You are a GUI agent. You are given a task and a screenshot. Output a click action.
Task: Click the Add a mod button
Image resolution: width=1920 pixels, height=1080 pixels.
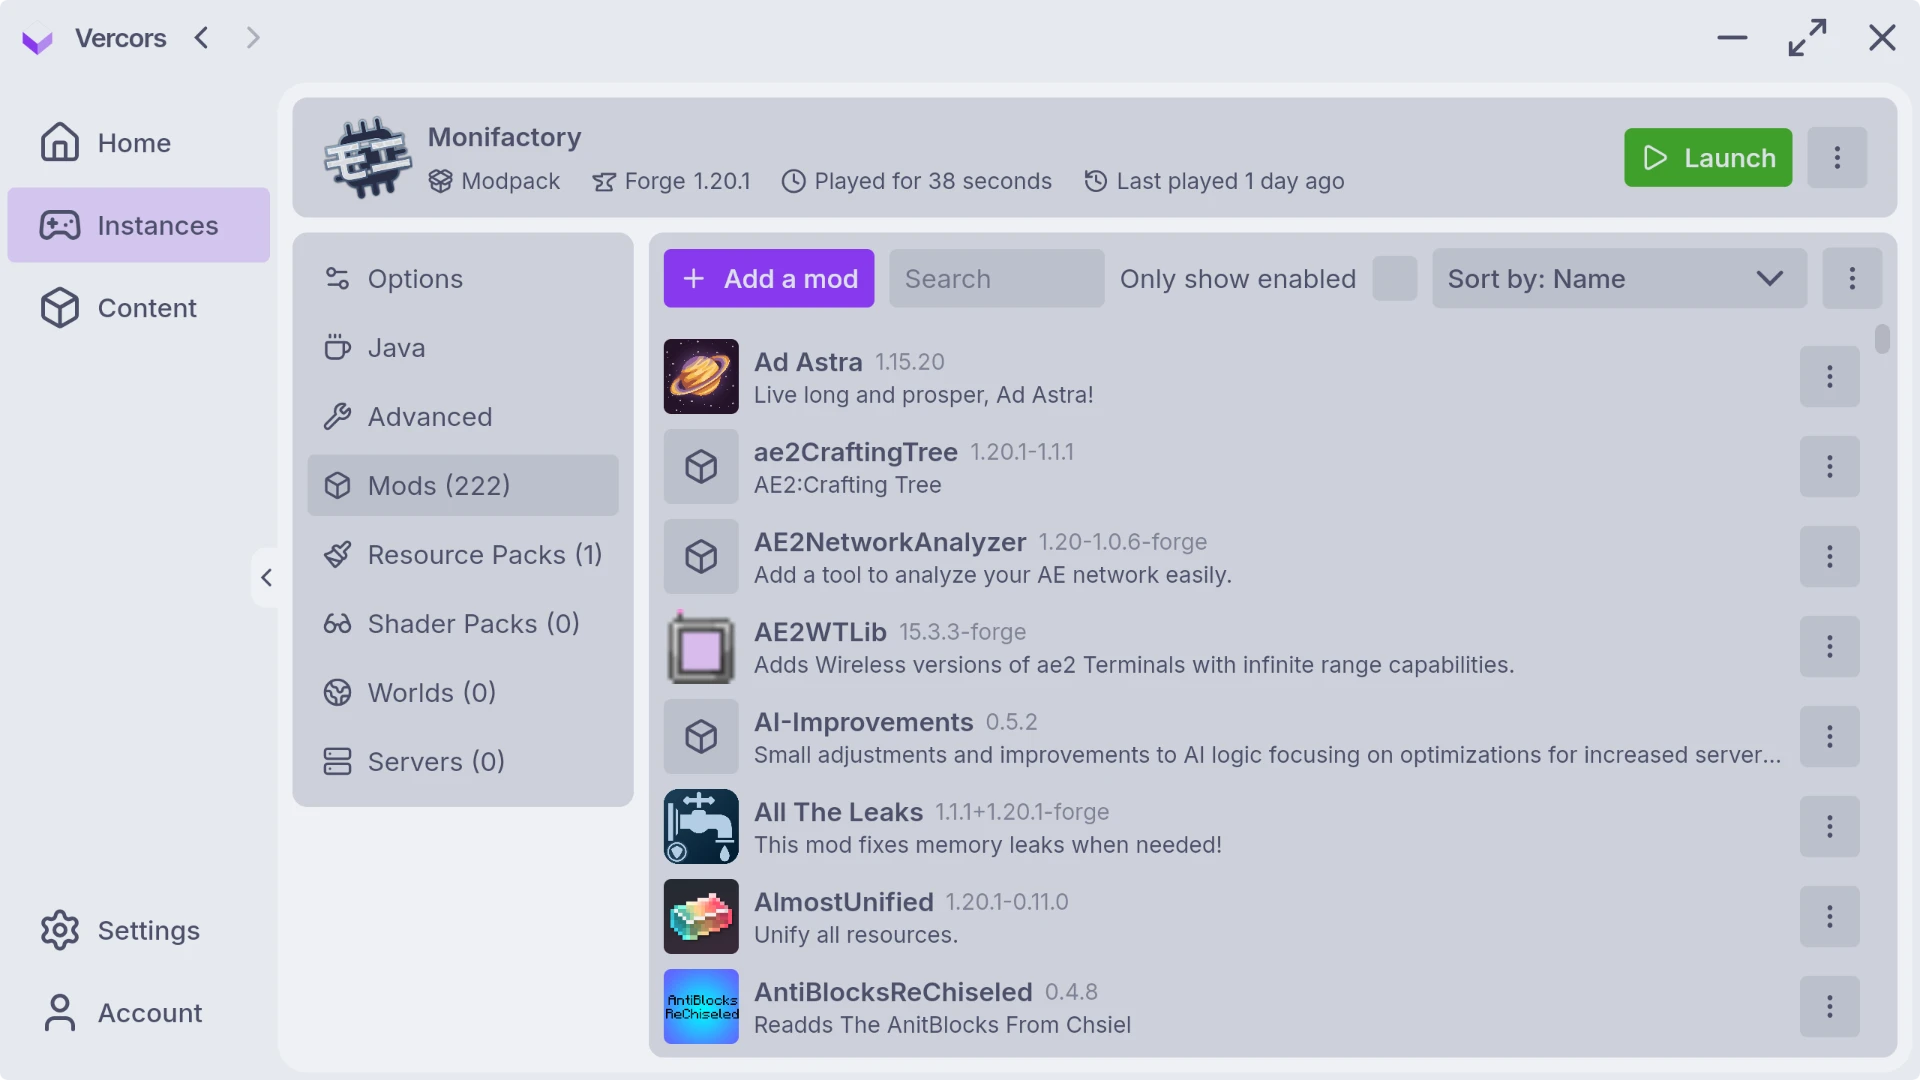click(x=769, y=279)
